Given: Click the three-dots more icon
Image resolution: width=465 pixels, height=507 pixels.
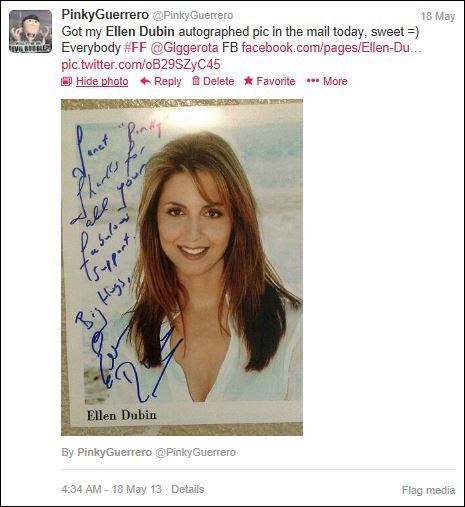Looking at the screenshot, I should 313,81.
